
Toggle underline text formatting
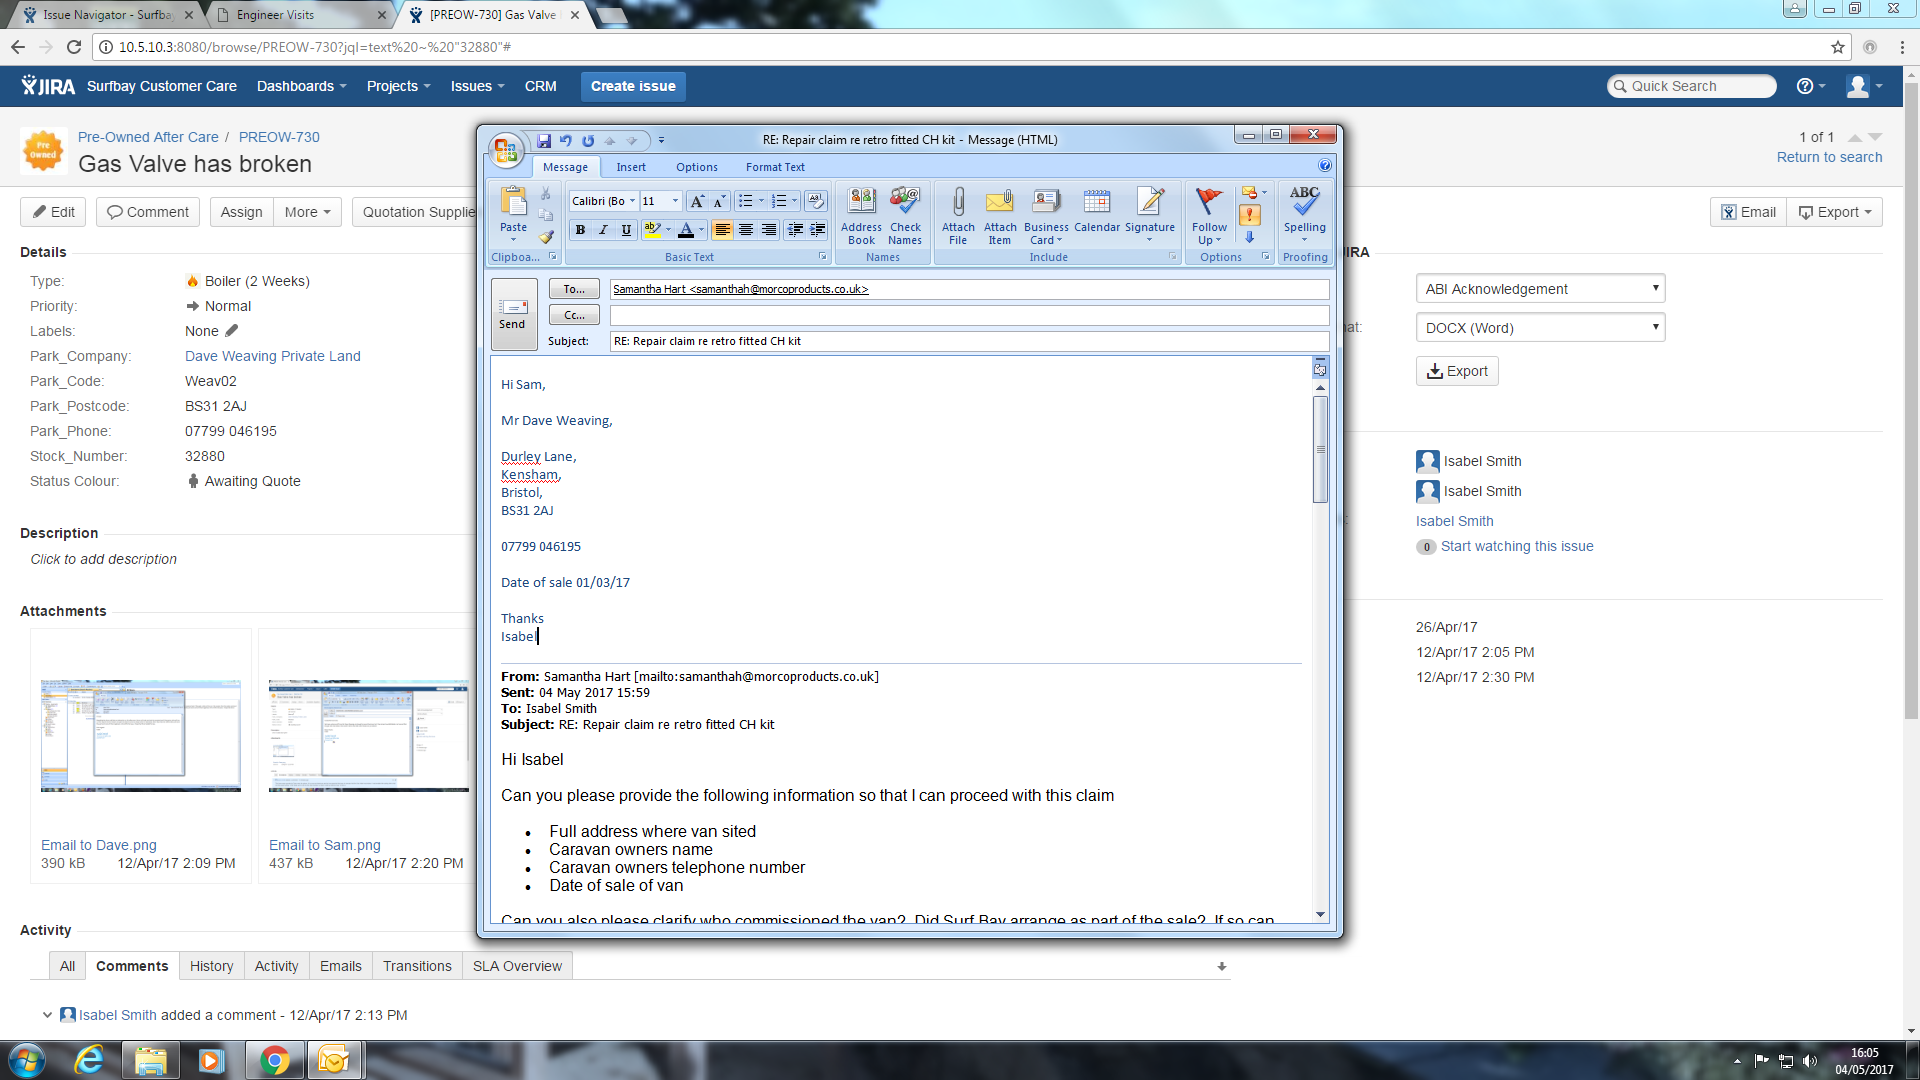click(x=626, y=230)
